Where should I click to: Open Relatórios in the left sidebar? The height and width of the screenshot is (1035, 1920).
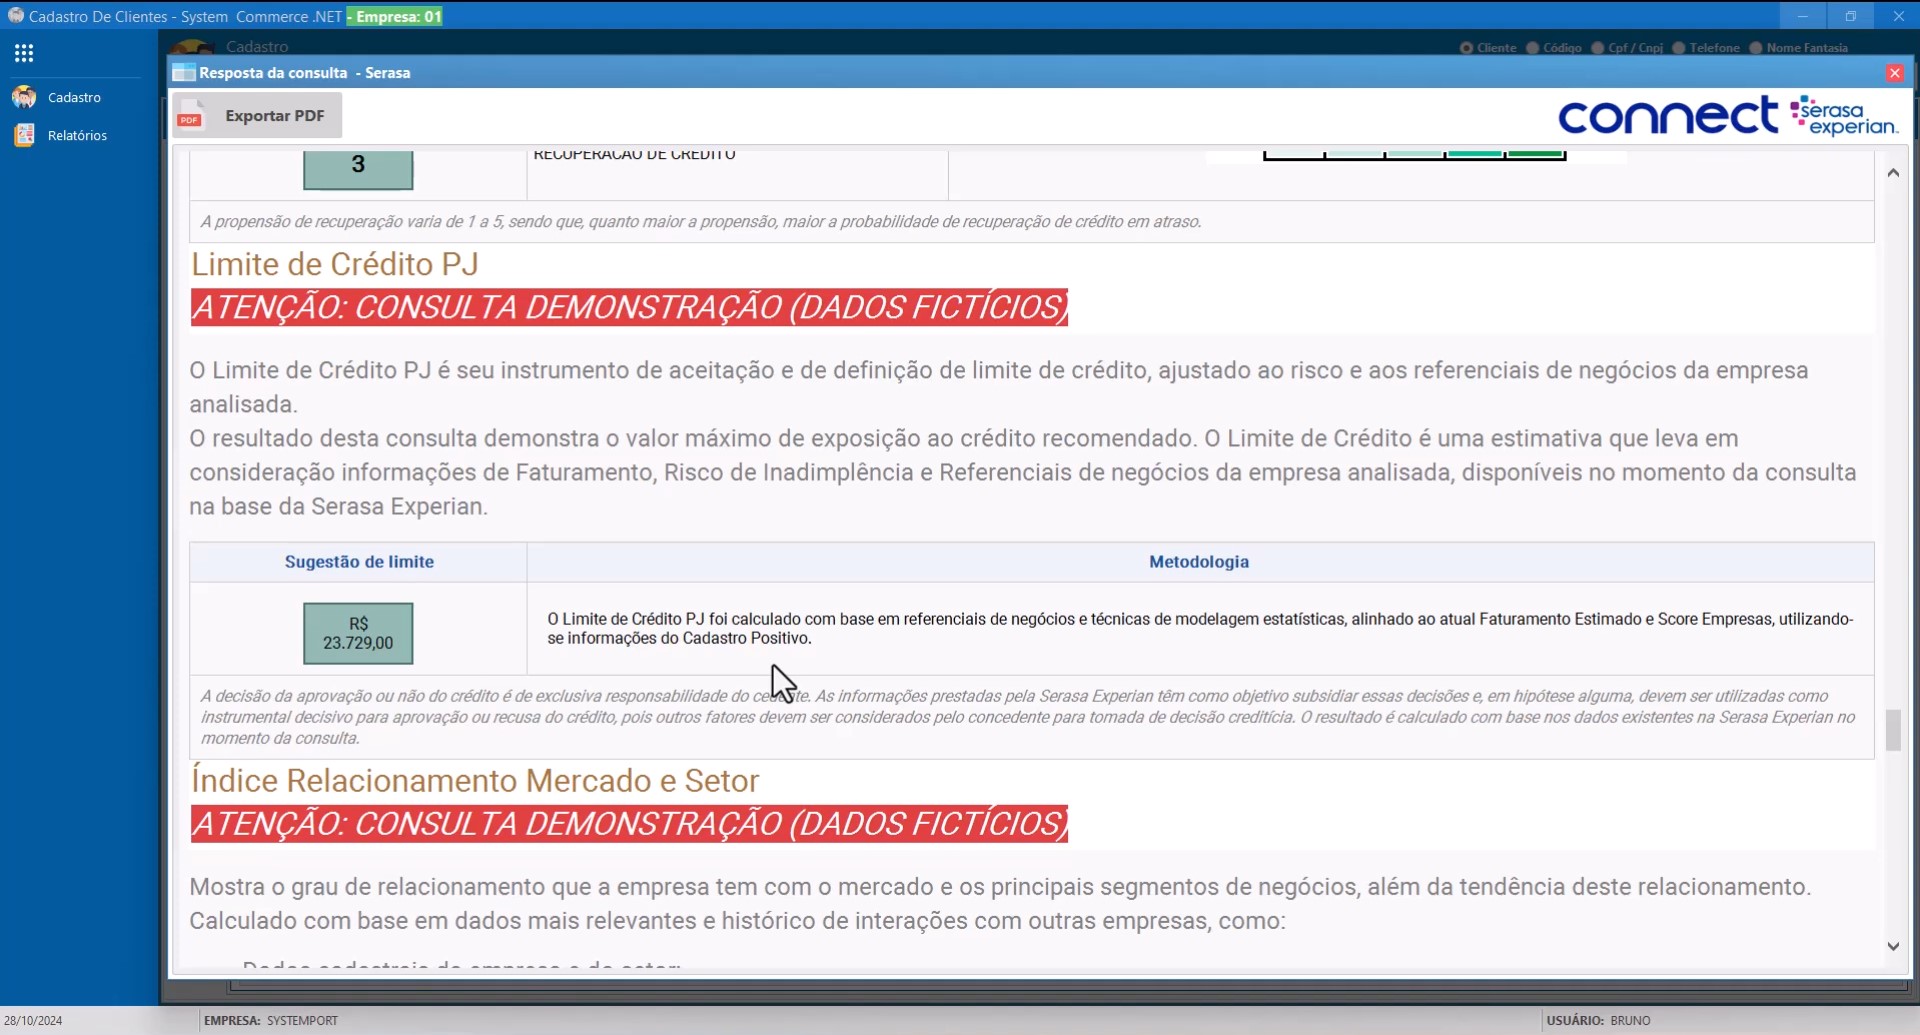[77, 135]
